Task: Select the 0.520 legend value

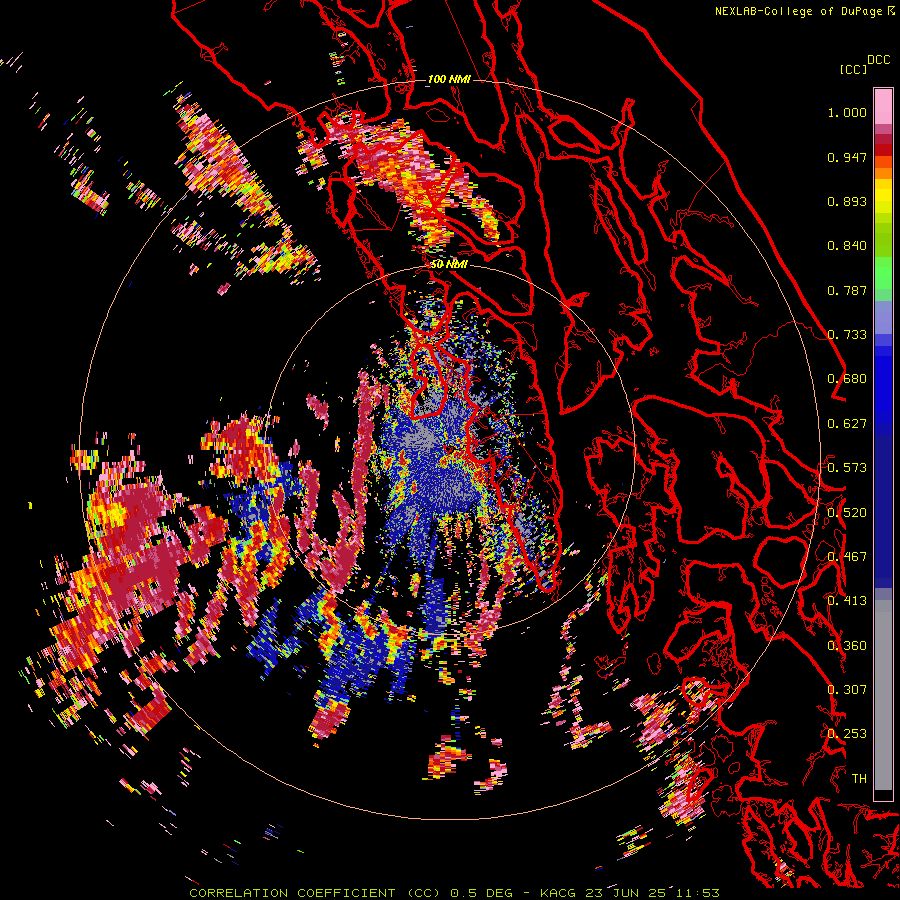Action: click(x=847, y=513)
